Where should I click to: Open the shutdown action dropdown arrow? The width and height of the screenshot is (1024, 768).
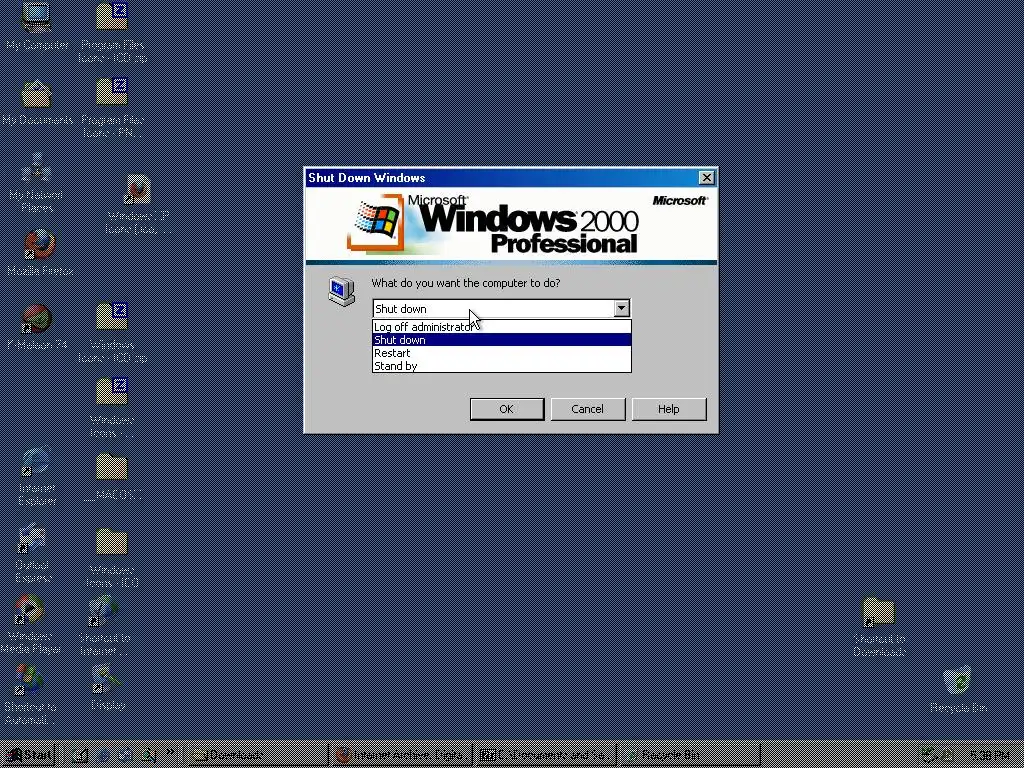[621, 308]
